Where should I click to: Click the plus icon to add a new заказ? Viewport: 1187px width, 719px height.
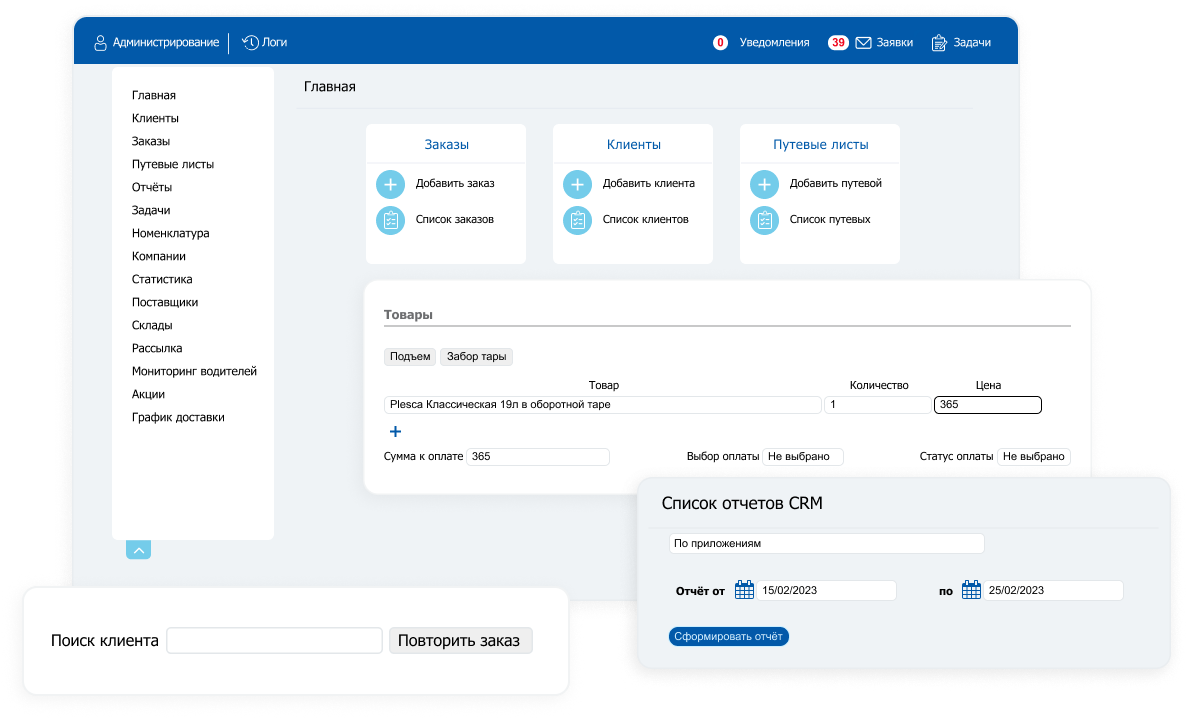coord(390,184)
